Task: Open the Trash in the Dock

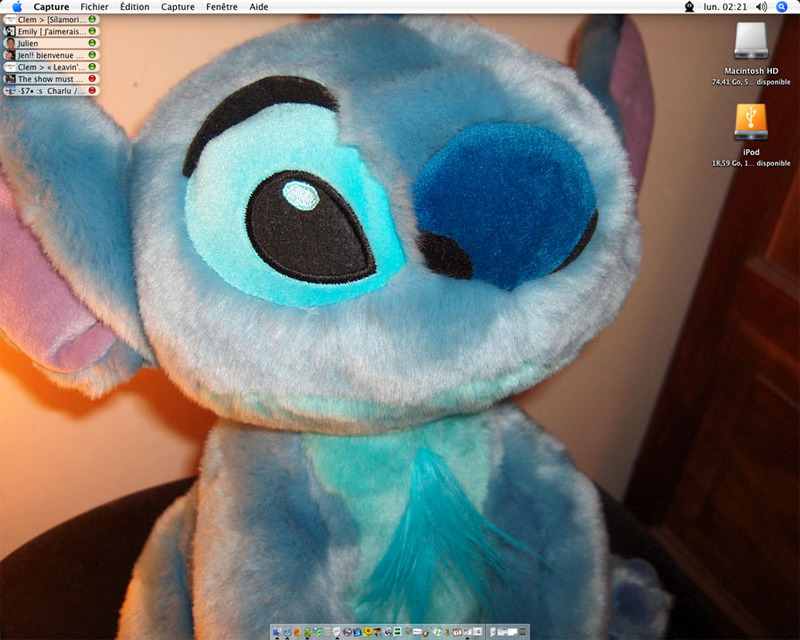Action: click(522, 631)
